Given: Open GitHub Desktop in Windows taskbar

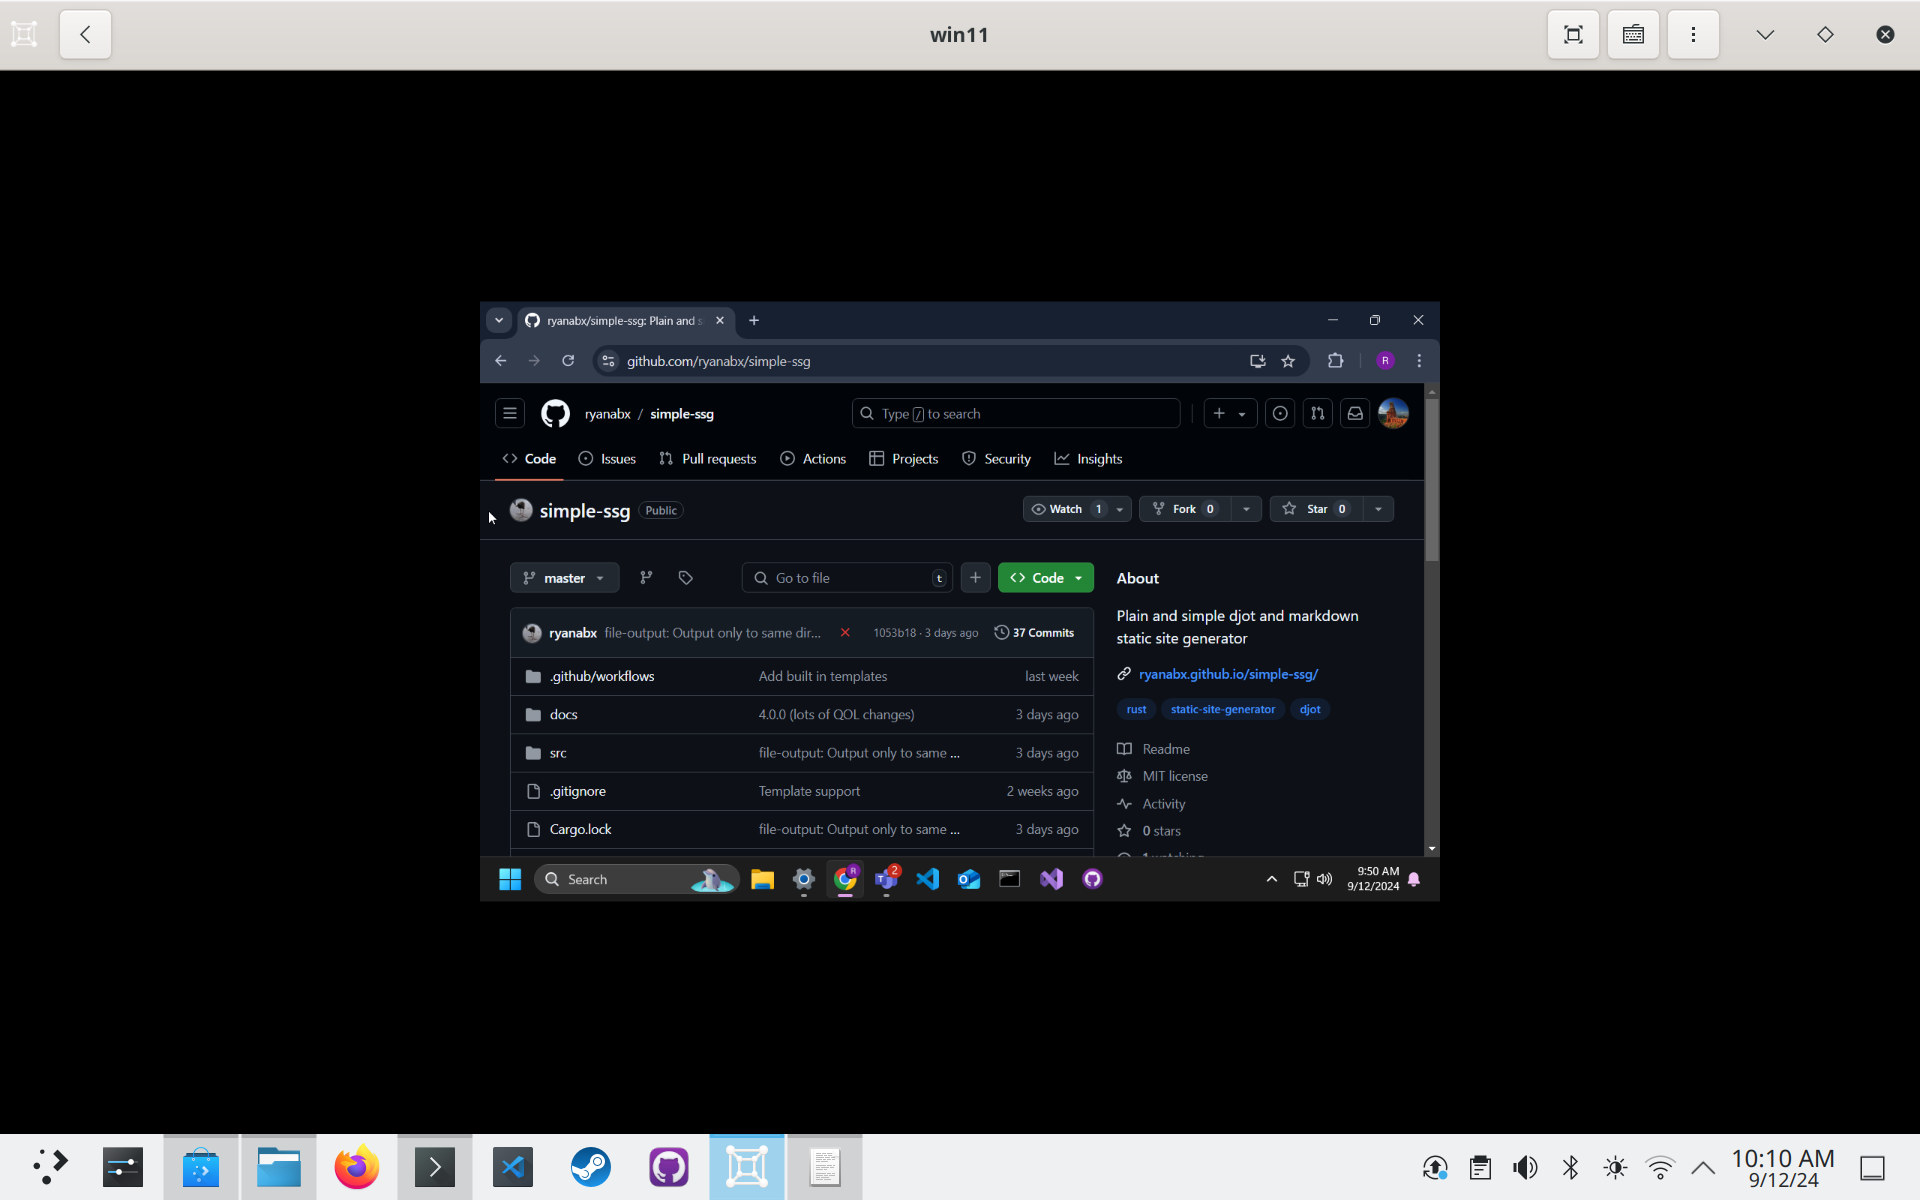Looking at the screenshot, I should (1092, 879).
